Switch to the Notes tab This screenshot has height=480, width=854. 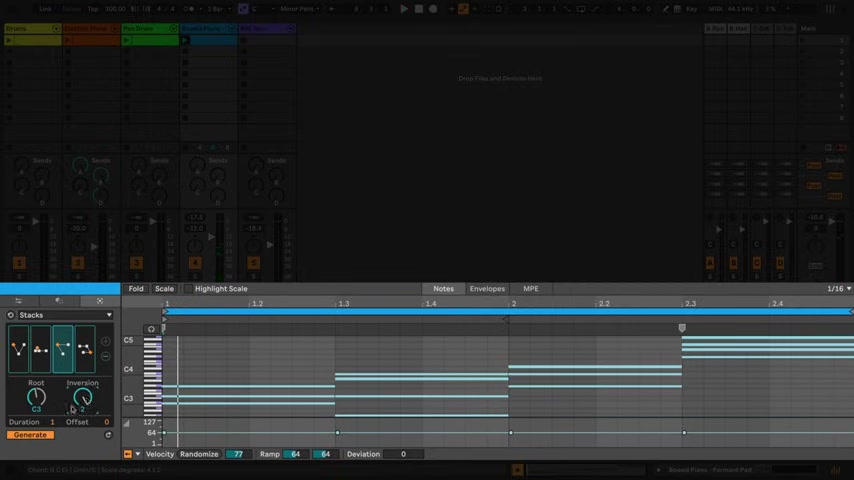443,289
